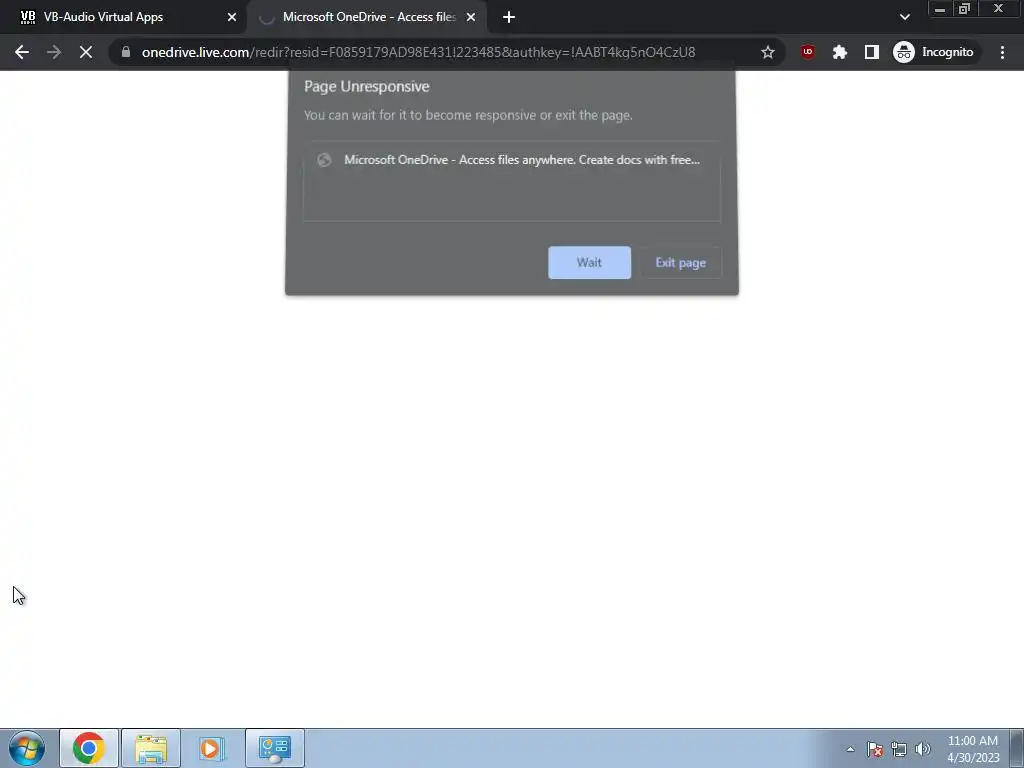Bookmark this page with the star
This screenshot has height=768, width=1024.
768,52
